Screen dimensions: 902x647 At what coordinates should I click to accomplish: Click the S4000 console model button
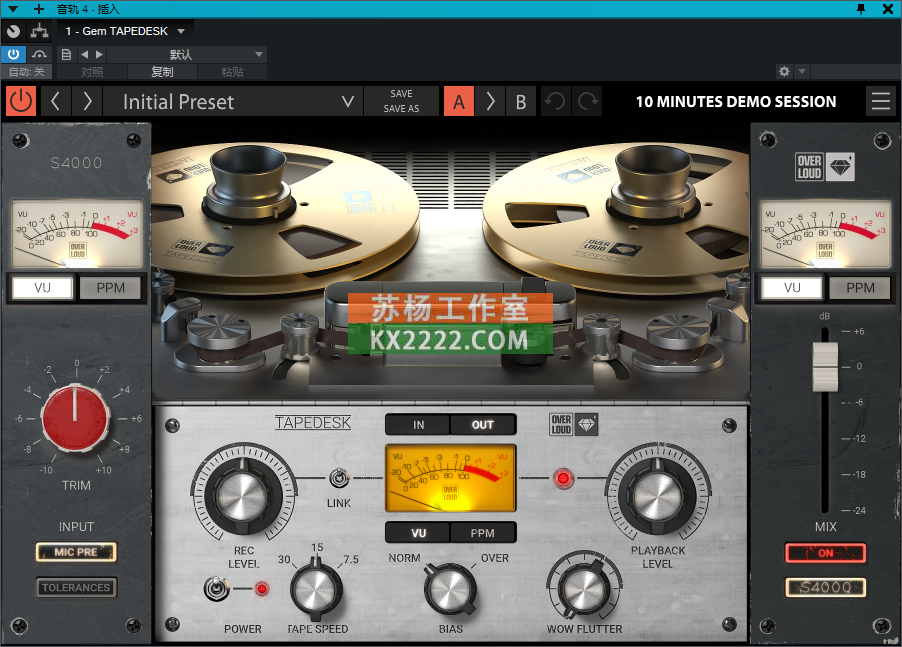825,587
